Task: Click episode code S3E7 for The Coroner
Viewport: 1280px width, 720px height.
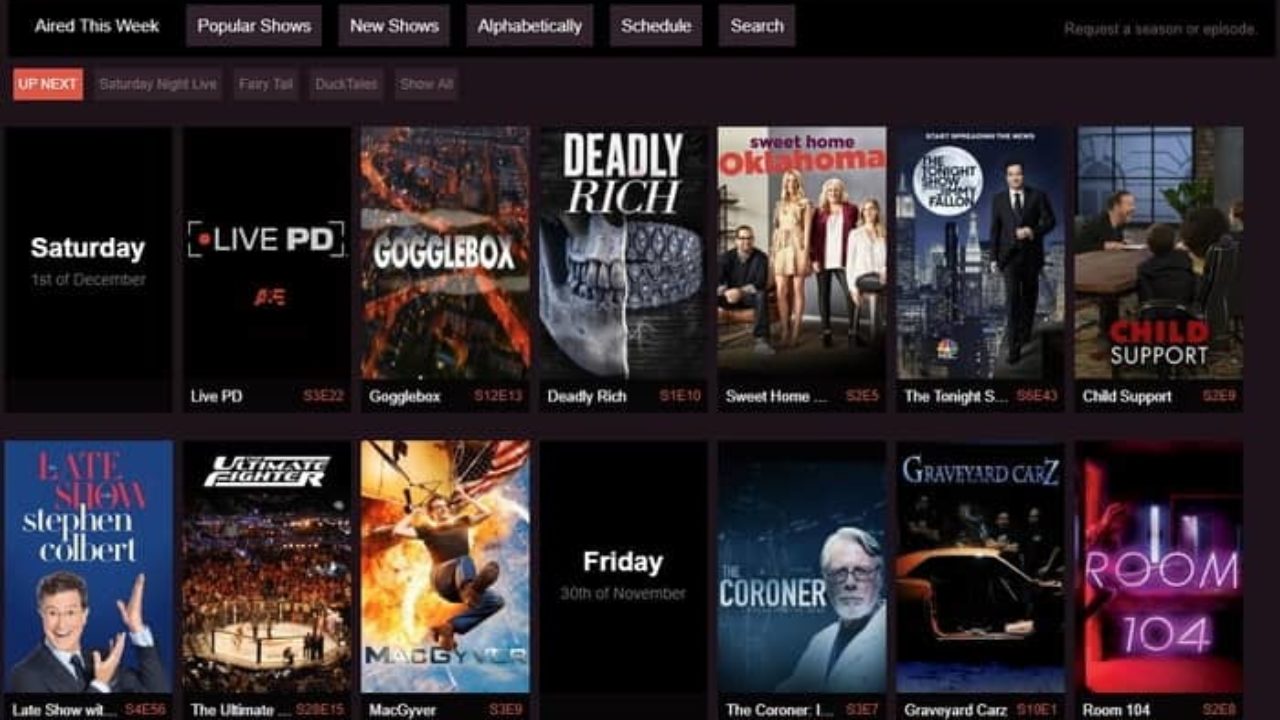Action: point(862,710)
